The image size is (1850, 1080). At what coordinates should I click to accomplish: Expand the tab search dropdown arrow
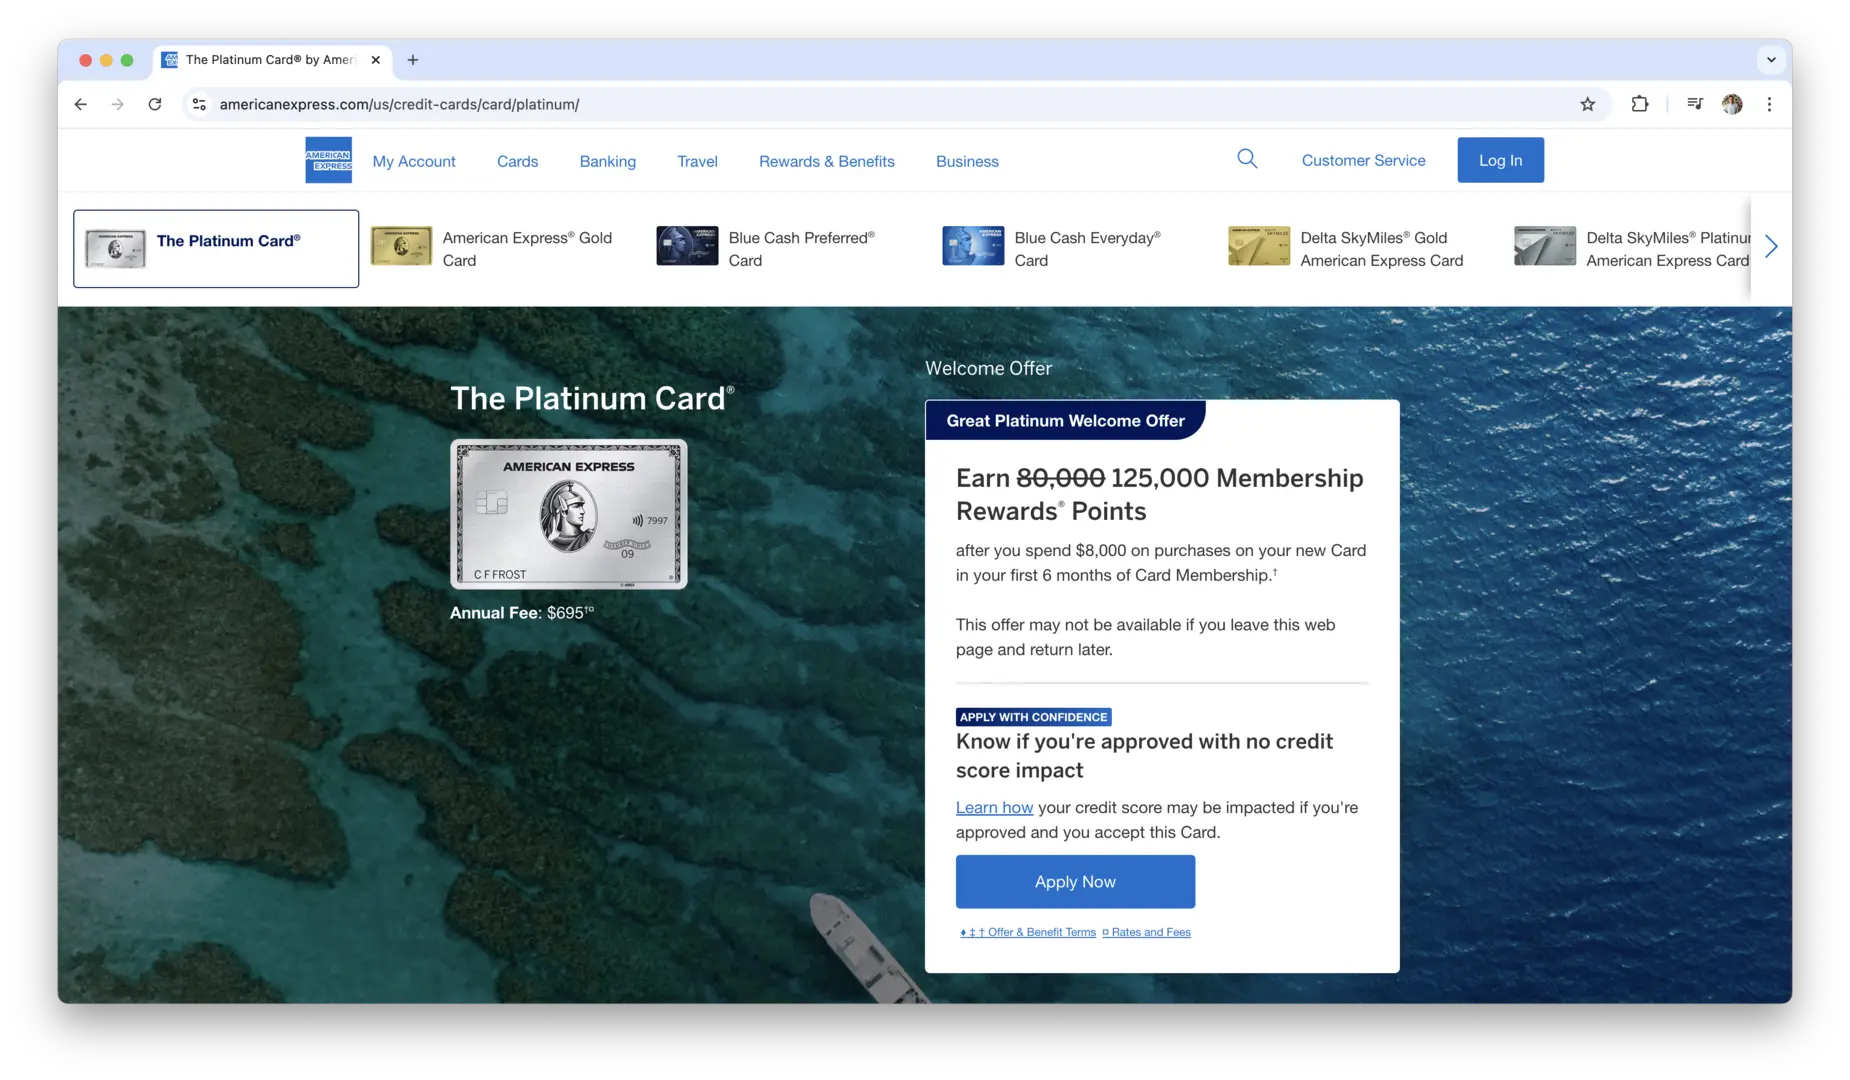1771,60
